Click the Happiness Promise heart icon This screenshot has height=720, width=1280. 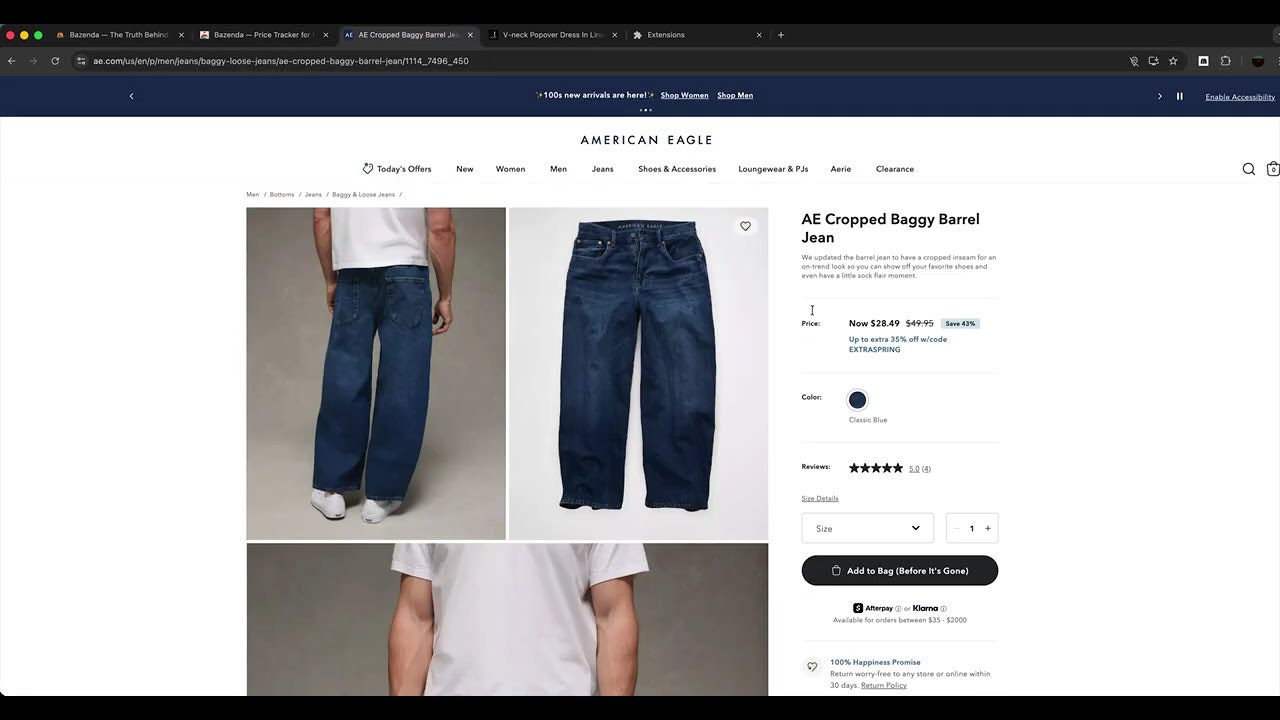812,666
